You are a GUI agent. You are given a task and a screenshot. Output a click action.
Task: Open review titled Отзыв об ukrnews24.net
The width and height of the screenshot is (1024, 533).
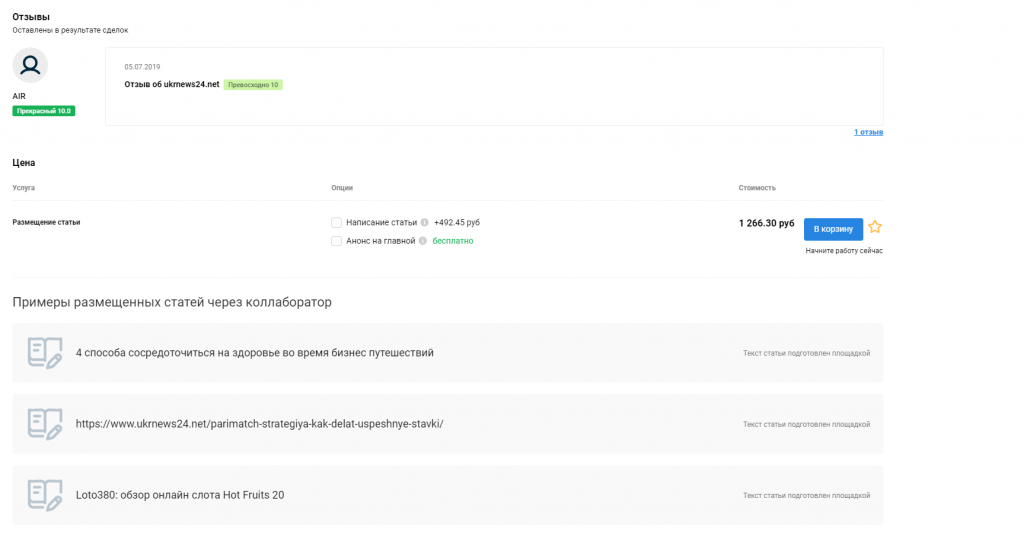tap(171, 85)
